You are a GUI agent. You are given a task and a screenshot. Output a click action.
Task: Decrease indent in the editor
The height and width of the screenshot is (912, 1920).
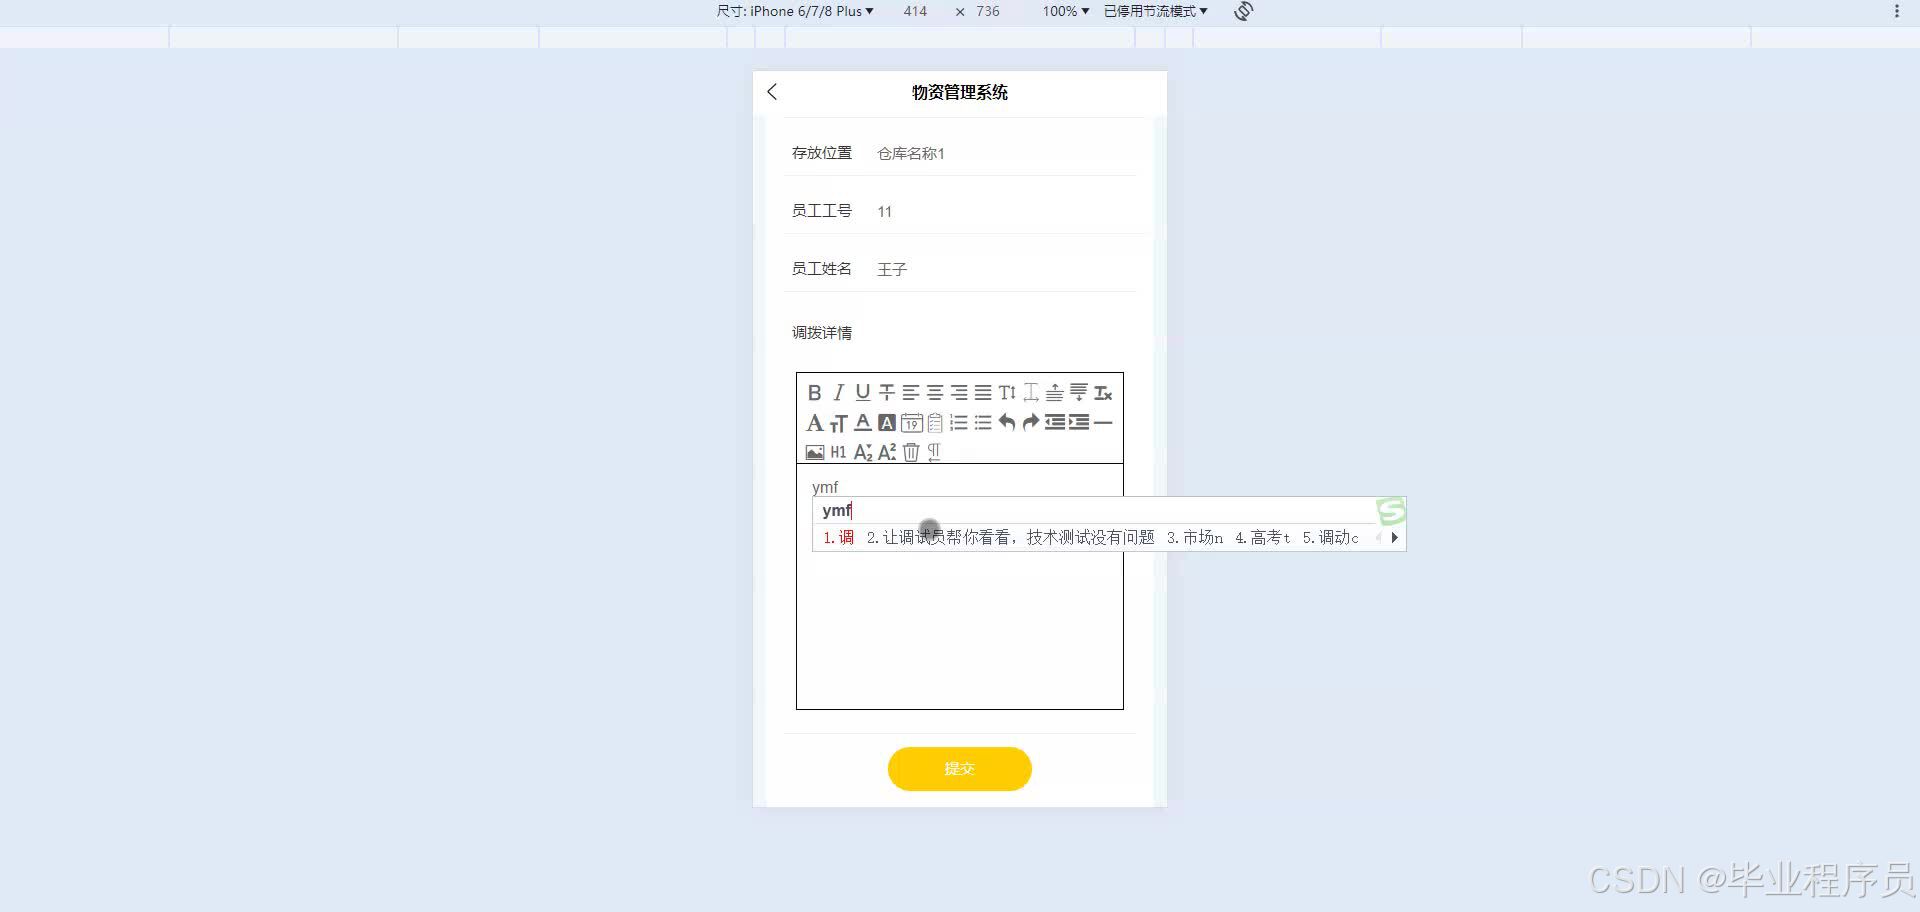[x=1054, y=423]
